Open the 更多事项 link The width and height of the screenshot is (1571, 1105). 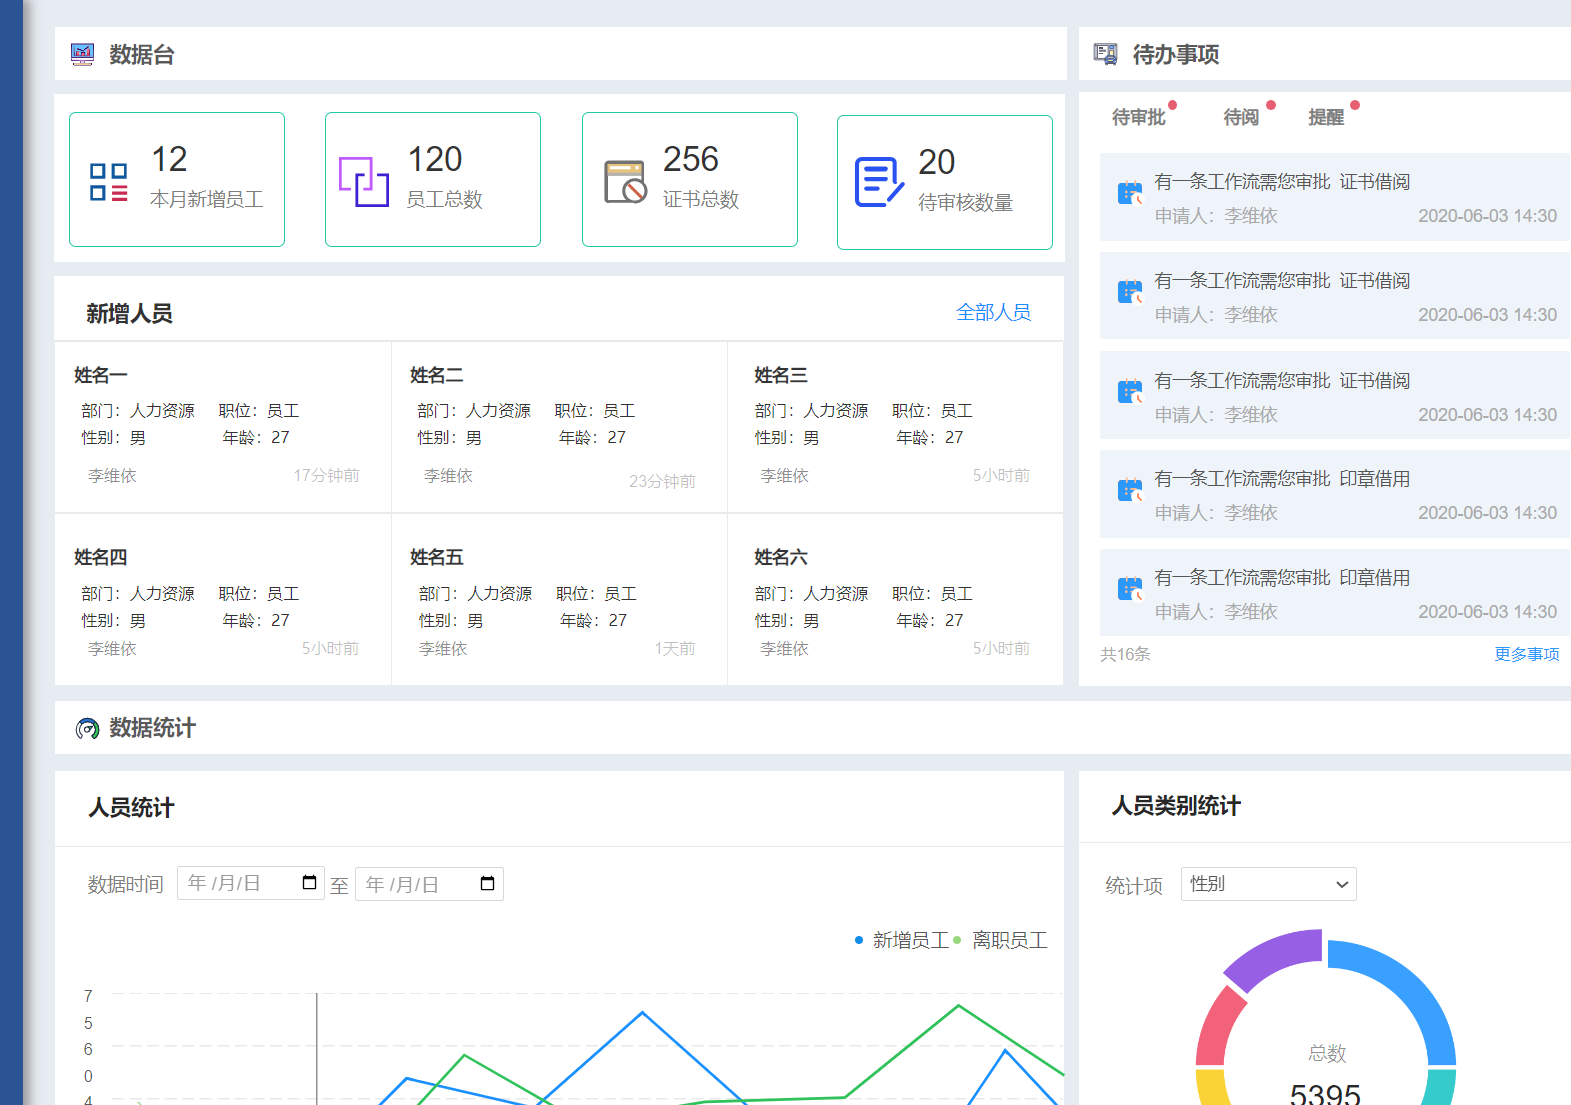coord(1527,654)
